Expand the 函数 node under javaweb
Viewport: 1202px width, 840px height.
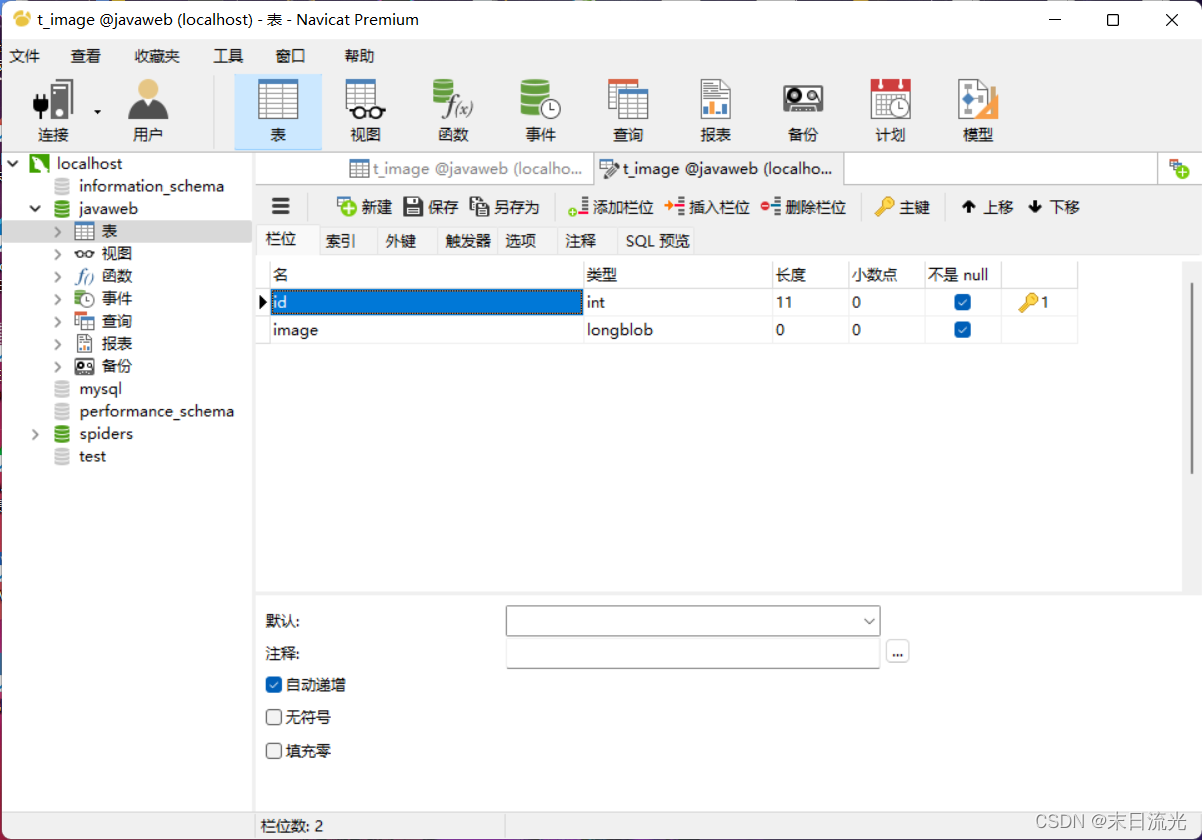tap(58, 276)
